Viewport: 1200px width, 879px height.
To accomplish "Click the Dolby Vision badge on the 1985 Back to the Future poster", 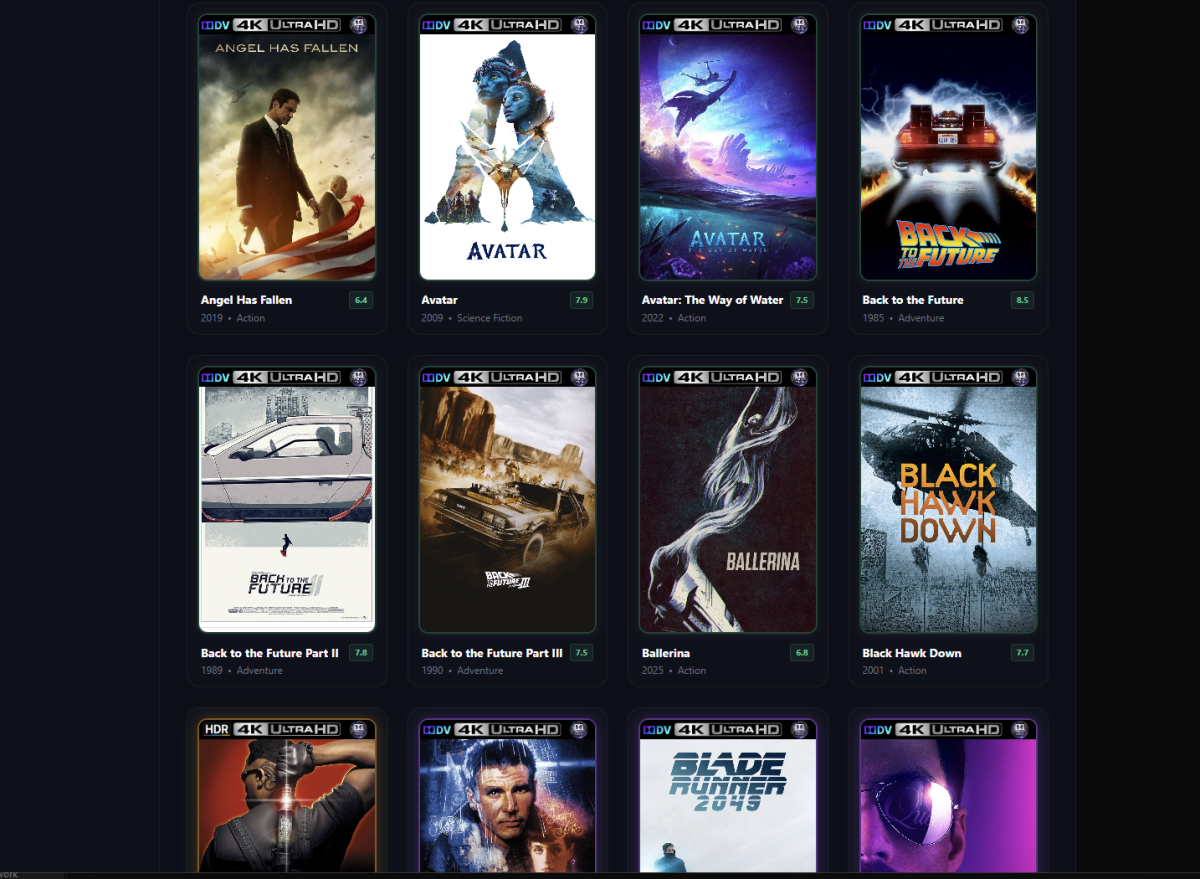I will (x=878, y=25).
